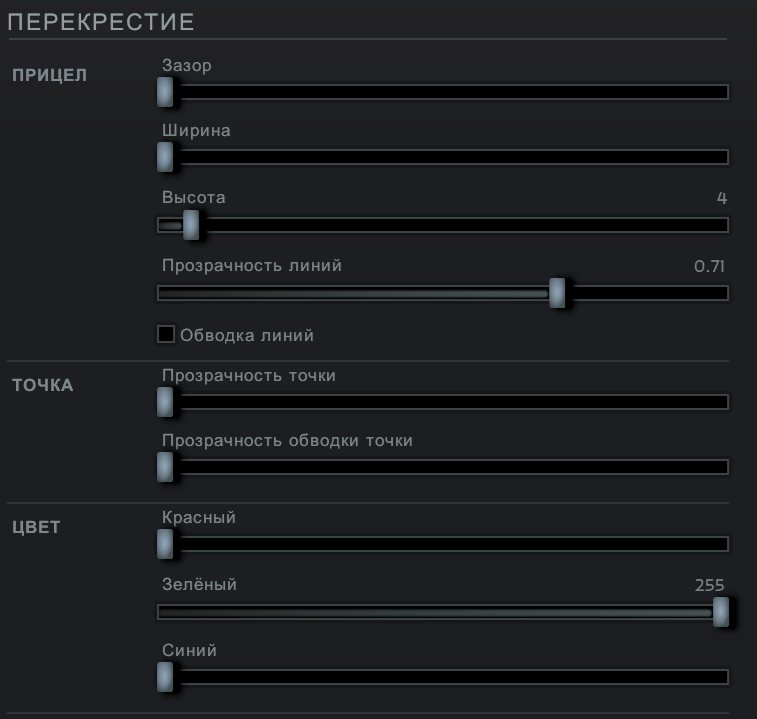Viewport: 757px width, 719px height.
Task: Click the "Обводка линий" checkbox label
Action: 247,336
